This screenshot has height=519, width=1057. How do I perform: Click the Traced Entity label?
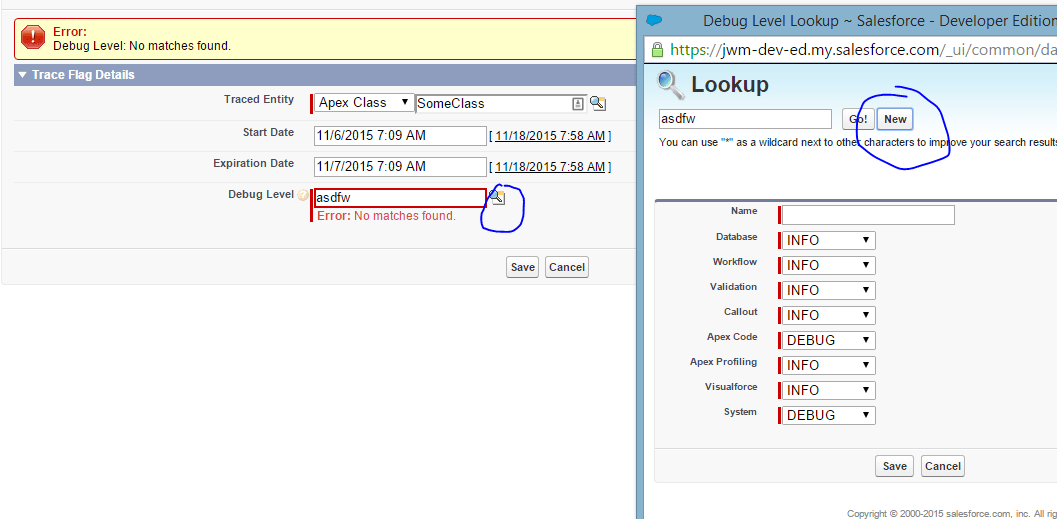(259, 99)
